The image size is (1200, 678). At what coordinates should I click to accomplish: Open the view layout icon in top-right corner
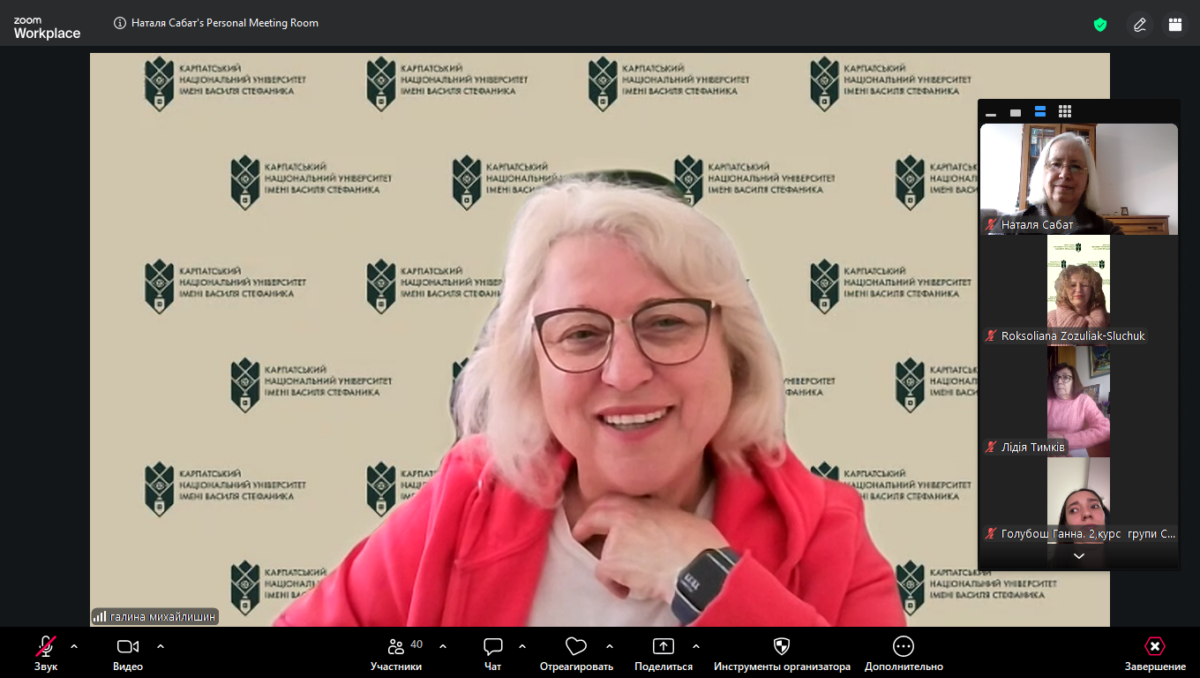click(x=1175, y=24)
